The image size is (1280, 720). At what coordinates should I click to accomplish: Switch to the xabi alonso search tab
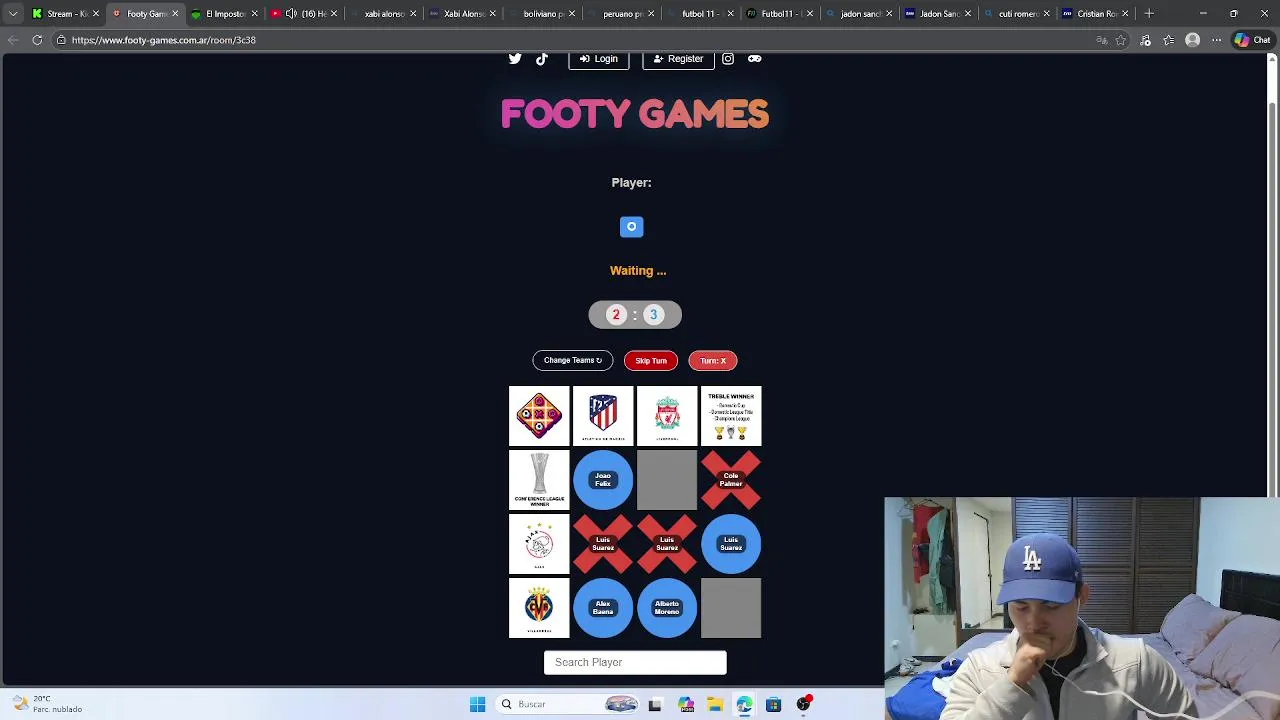tap(382, 14)
